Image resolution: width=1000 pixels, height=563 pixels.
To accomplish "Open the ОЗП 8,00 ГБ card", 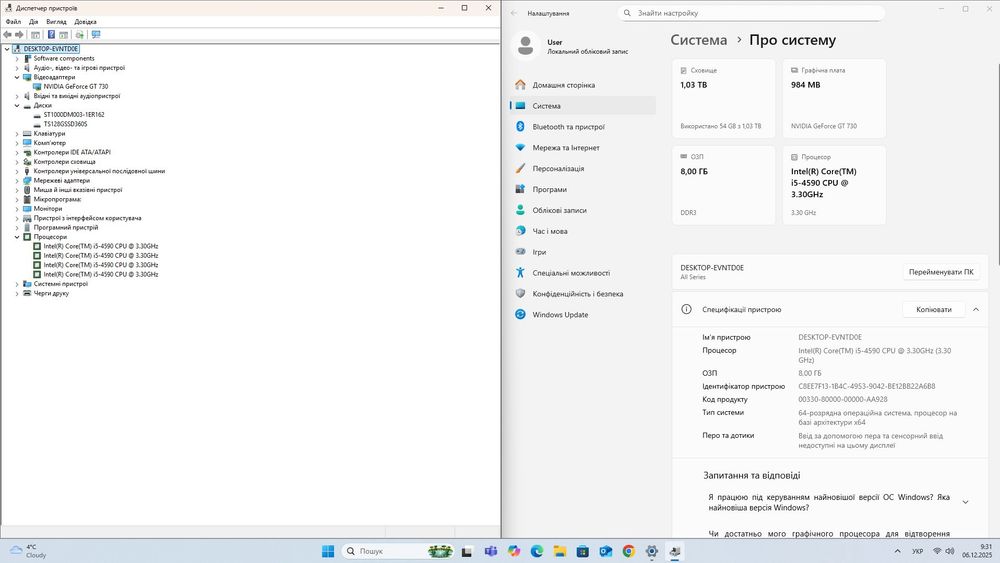I will coord(723,185).
